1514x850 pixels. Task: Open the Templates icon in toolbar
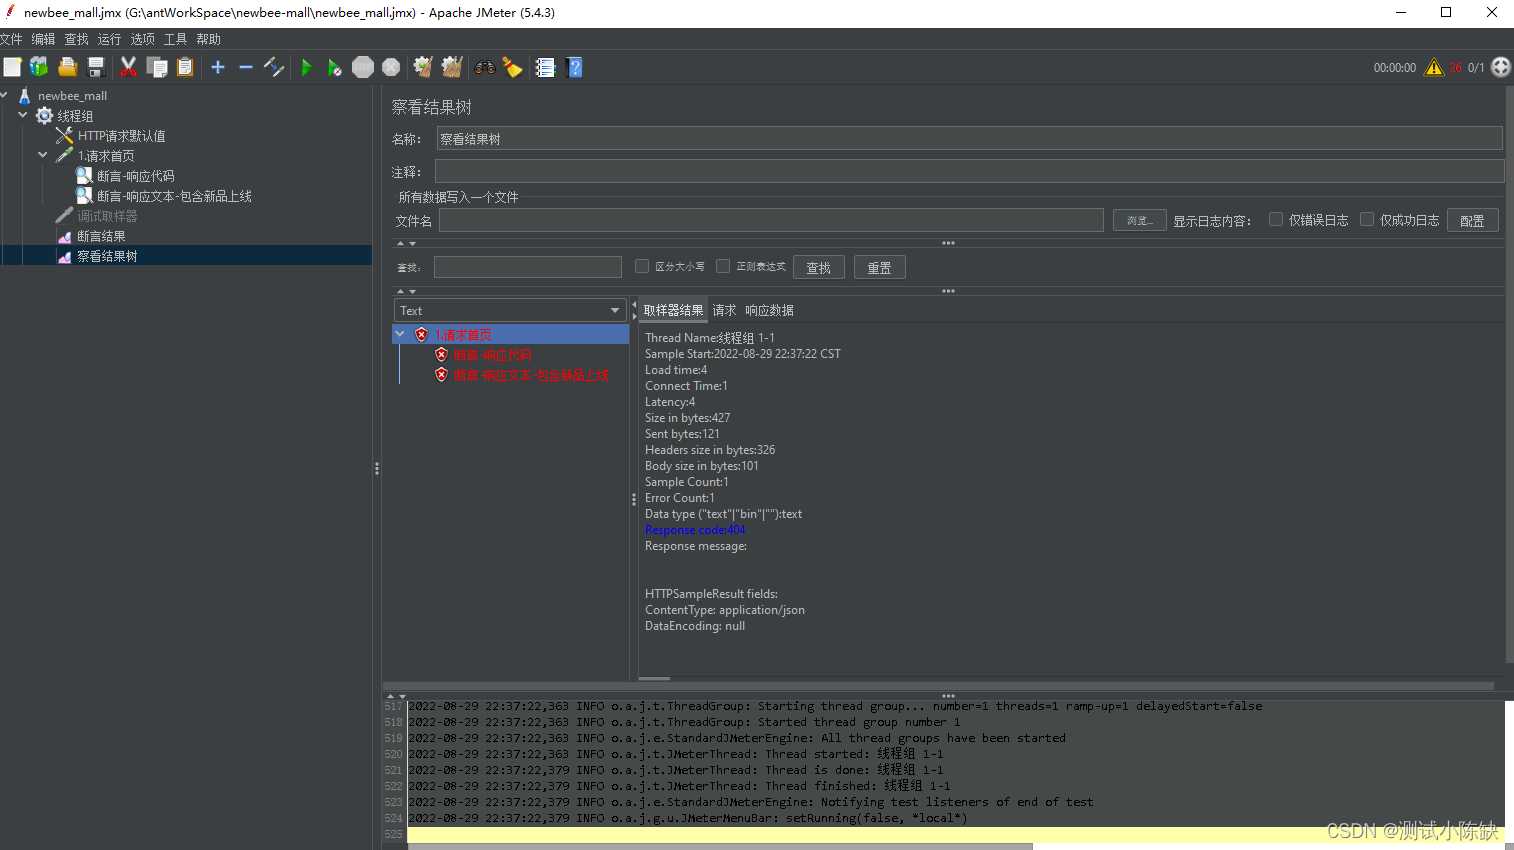[39, 67]
